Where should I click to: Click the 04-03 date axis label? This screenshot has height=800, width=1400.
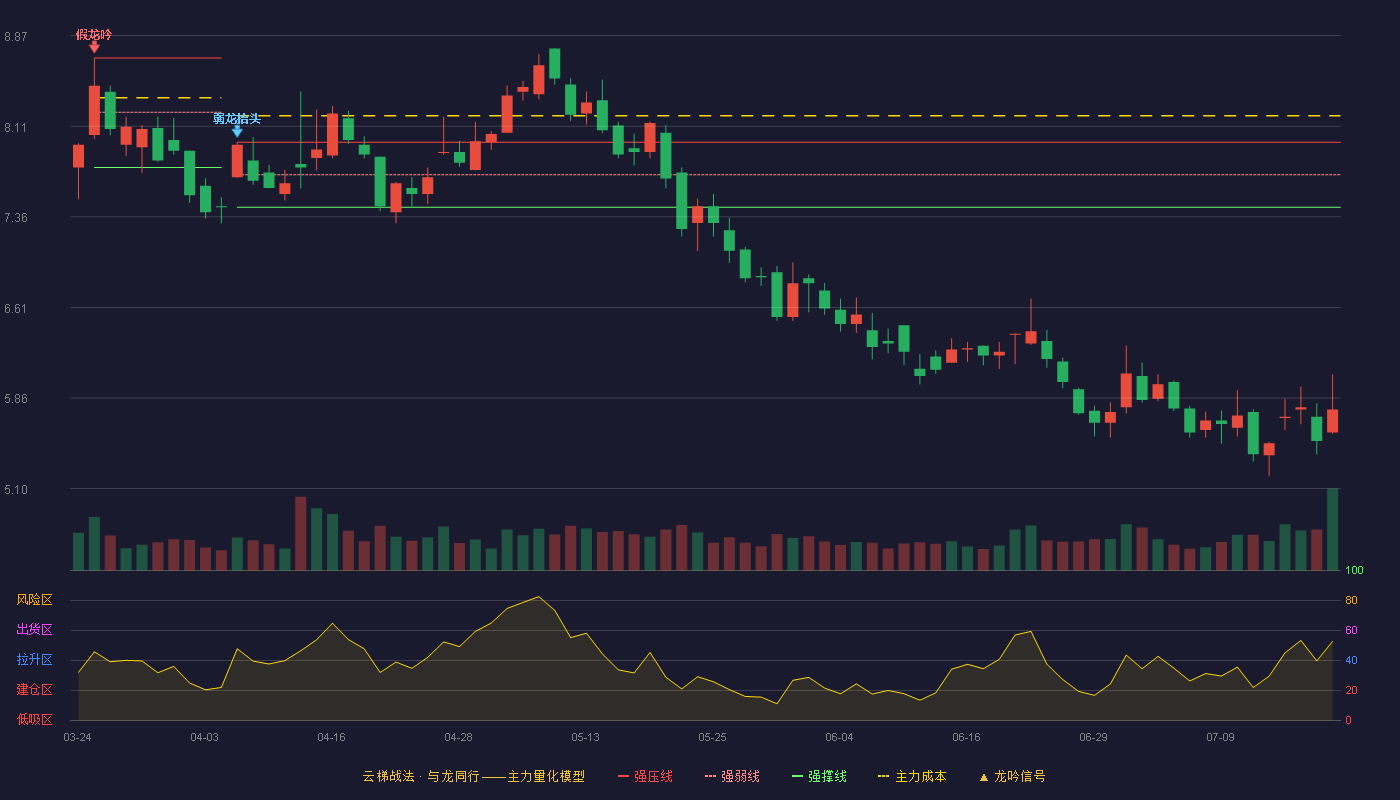click(x=204, y=737)
